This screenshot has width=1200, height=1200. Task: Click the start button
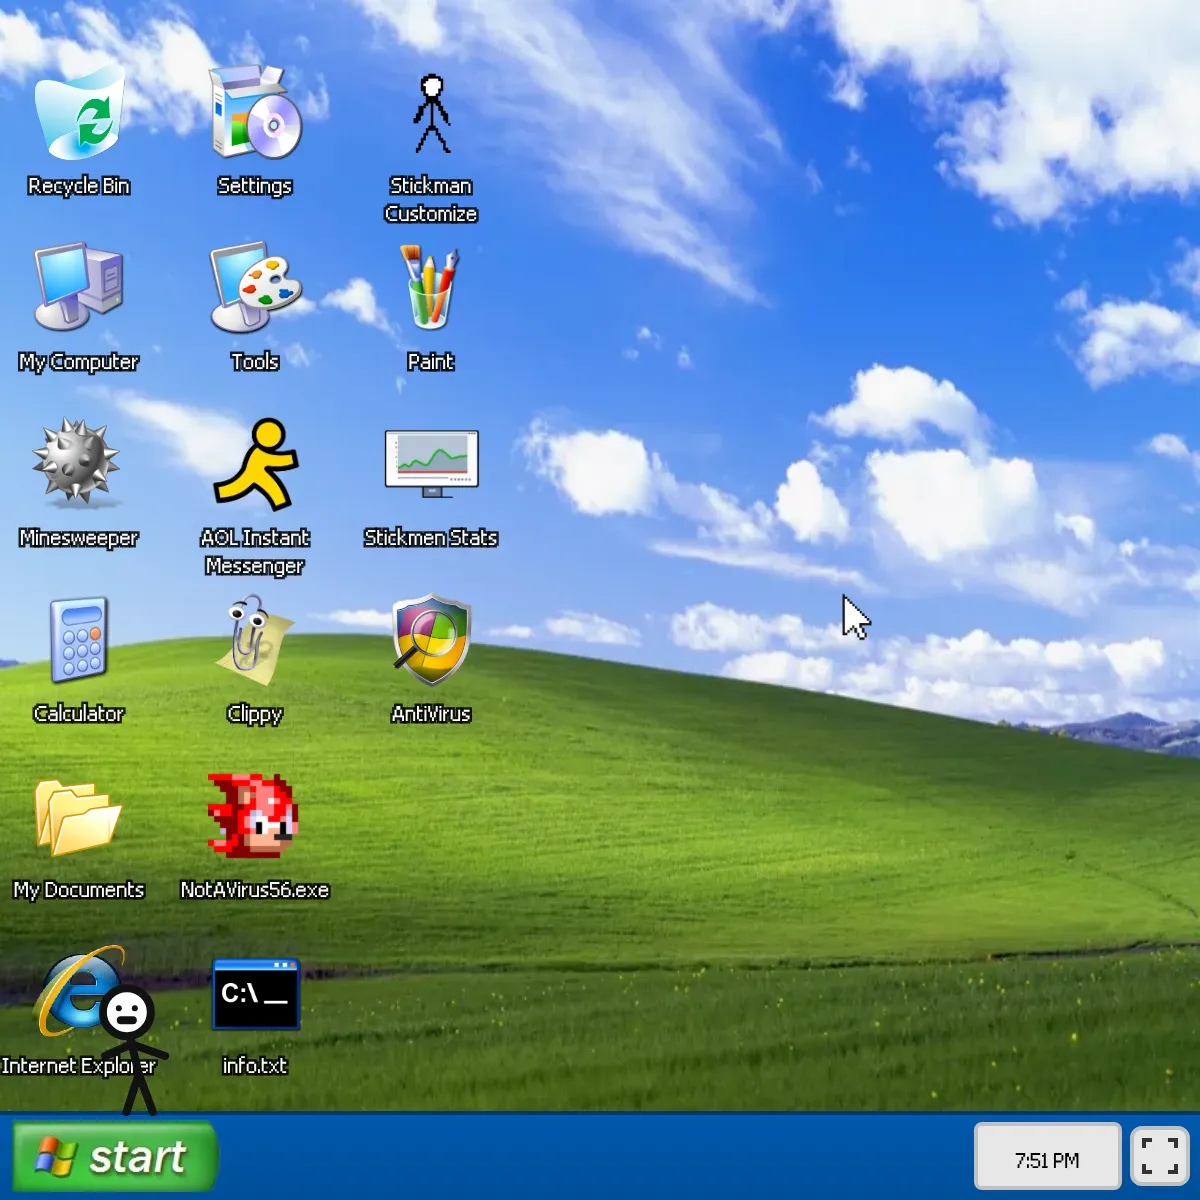(x=113, y=1156)
